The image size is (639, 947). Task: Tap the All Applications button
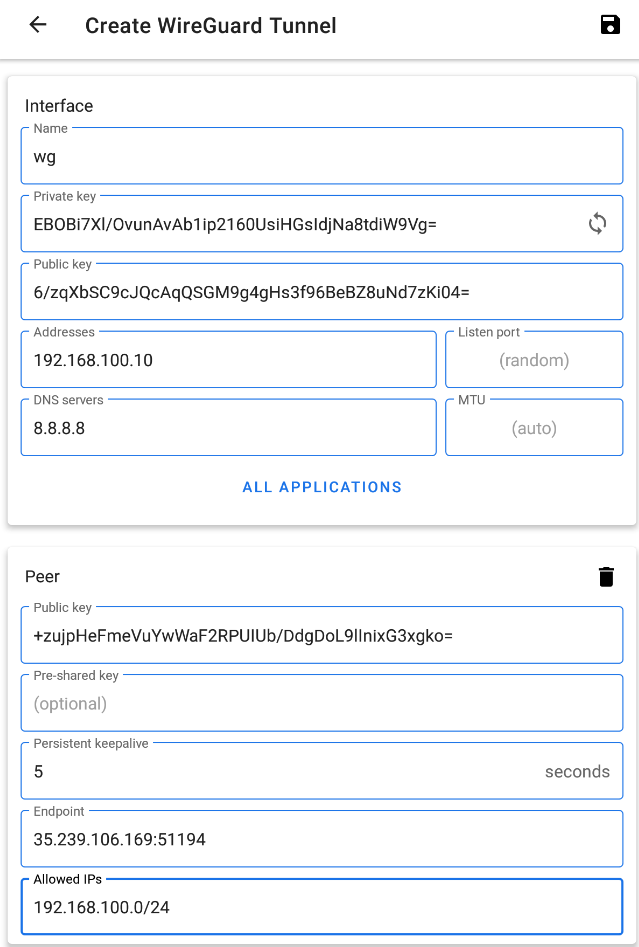[322, 487]
